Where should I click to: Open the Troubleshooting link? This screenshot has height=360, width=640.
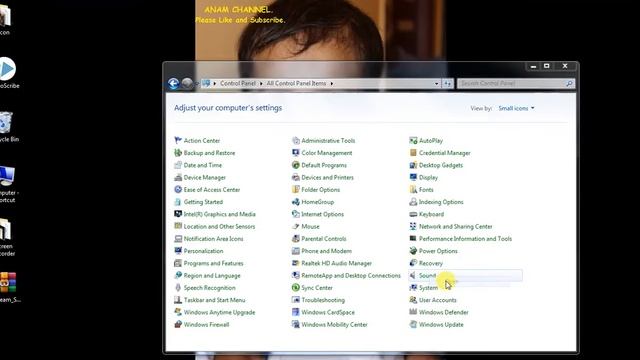tap(323, 300)
